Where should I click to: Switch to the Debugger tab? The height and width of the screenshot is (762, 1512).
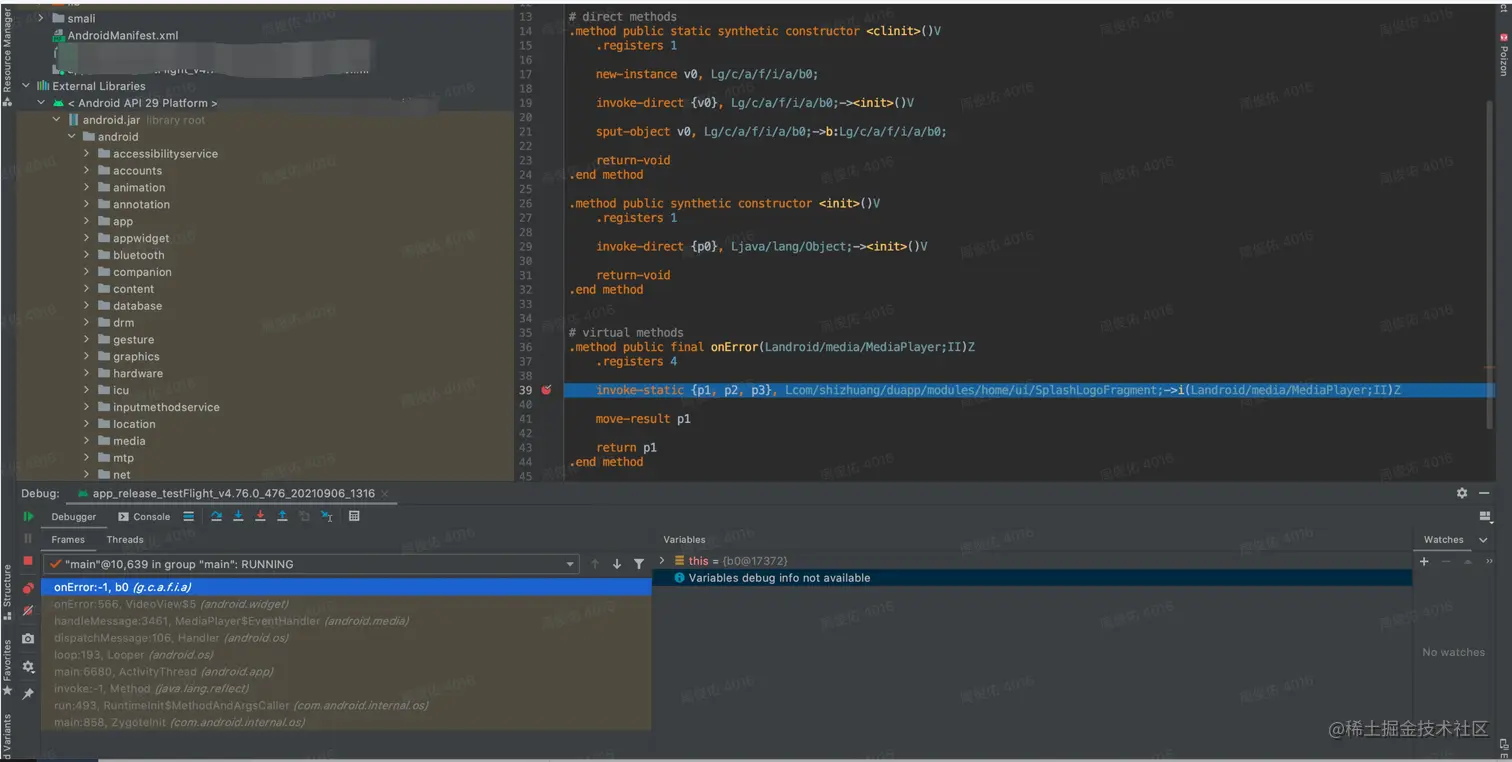[74, 517]
